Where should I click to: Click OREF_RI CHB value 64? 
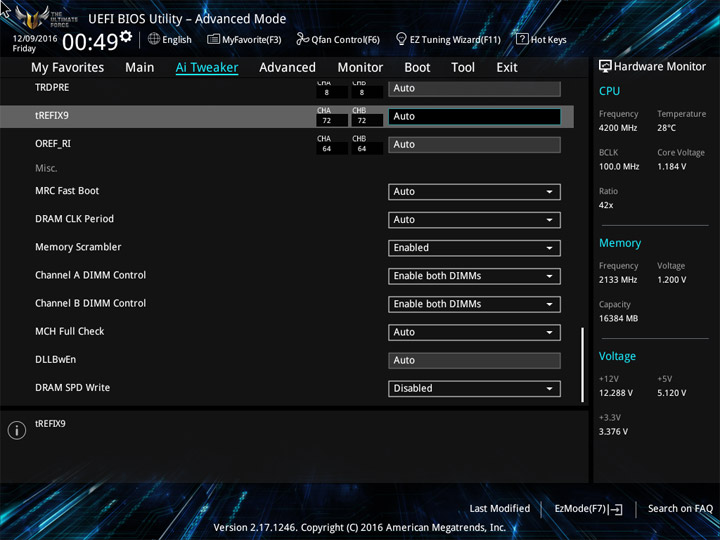pyautogui.click(x=367, y=149)
